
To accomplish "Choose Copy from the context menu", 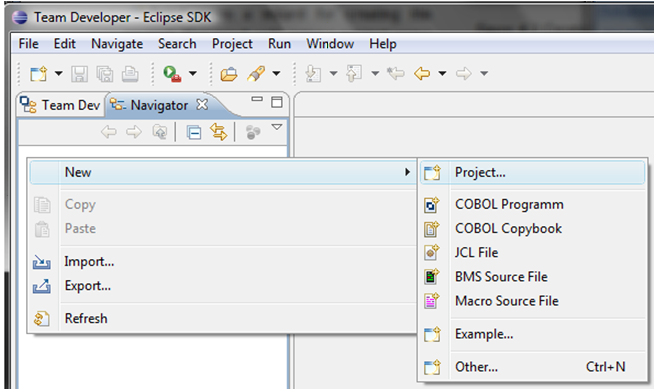I will (223, 204).
